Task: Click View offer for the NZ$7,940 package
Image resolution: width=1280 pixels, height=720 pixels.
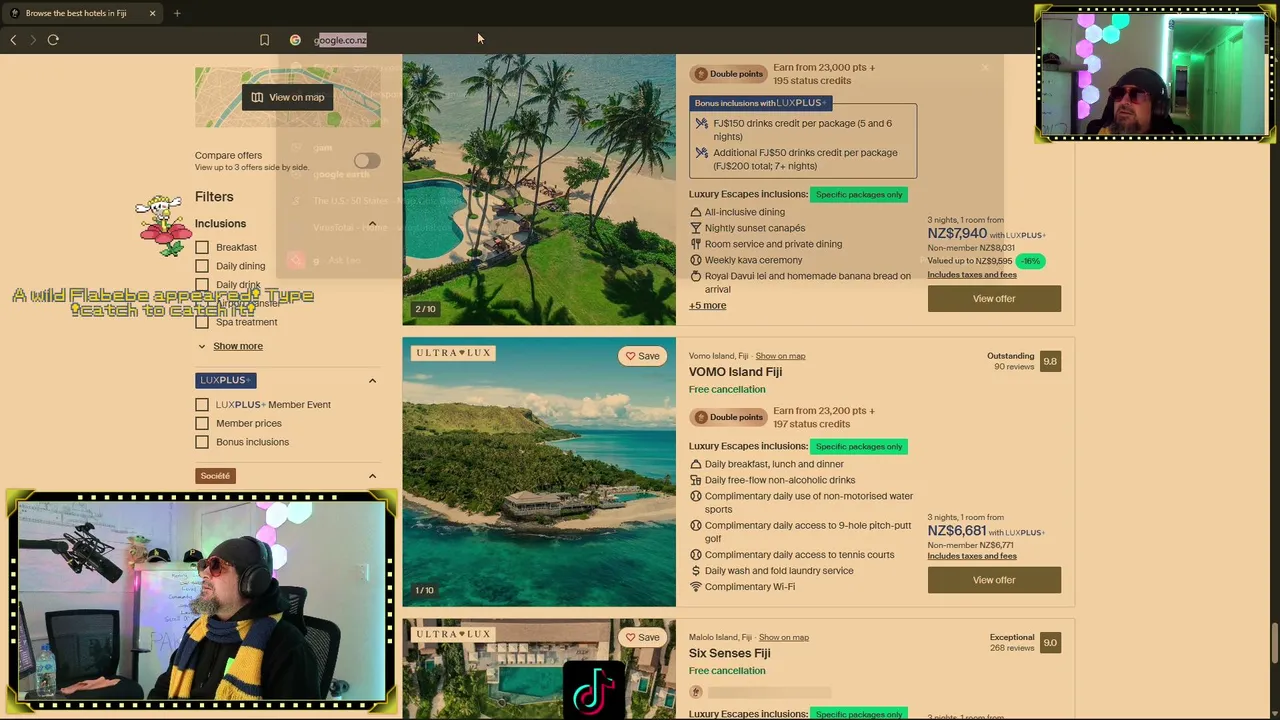Action: coord(994,298)
